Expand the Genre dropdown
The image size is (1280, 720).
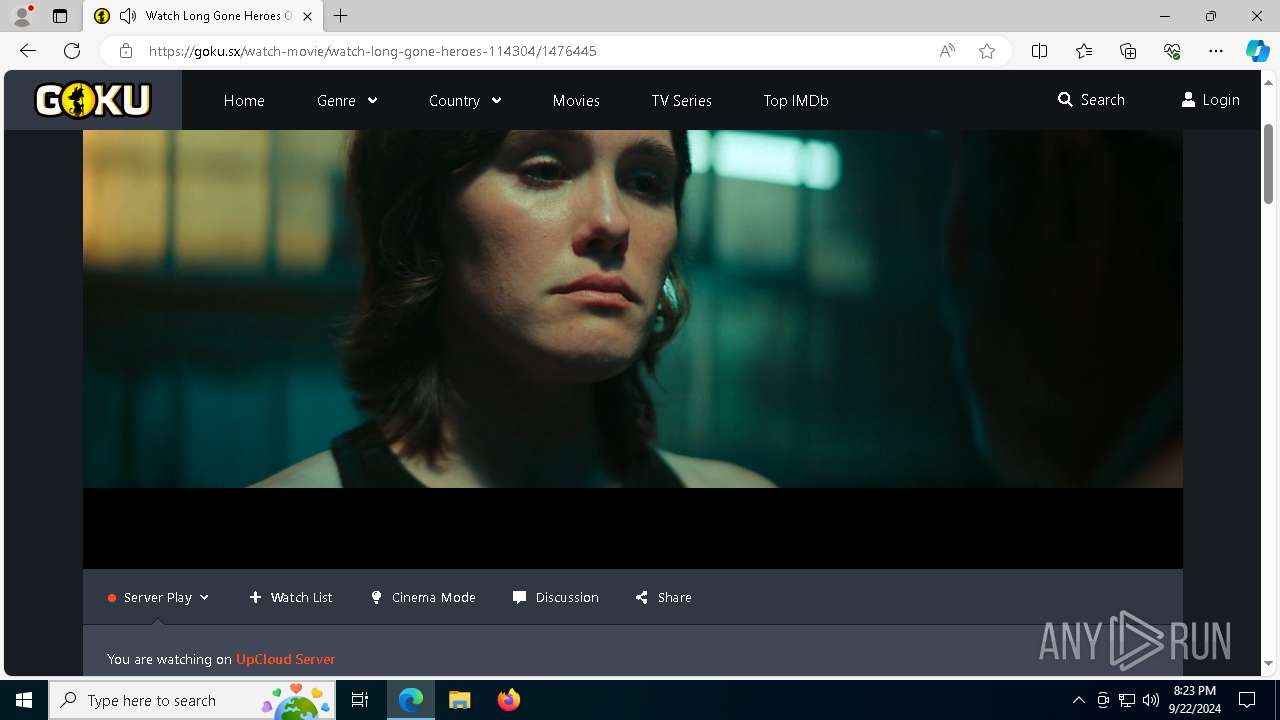[347, 100]
